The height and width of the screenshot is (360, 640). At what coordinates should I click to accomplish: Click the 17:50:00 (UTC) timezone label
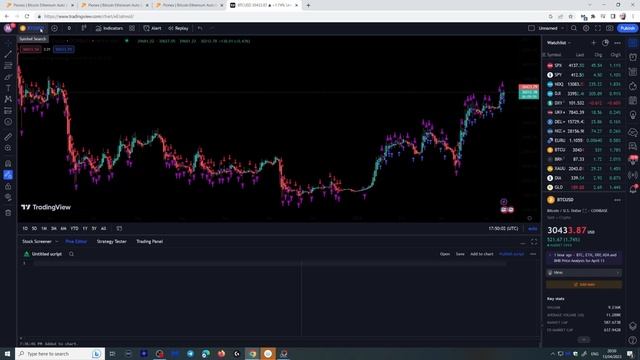pyautogui.click(x=503, y=229)
